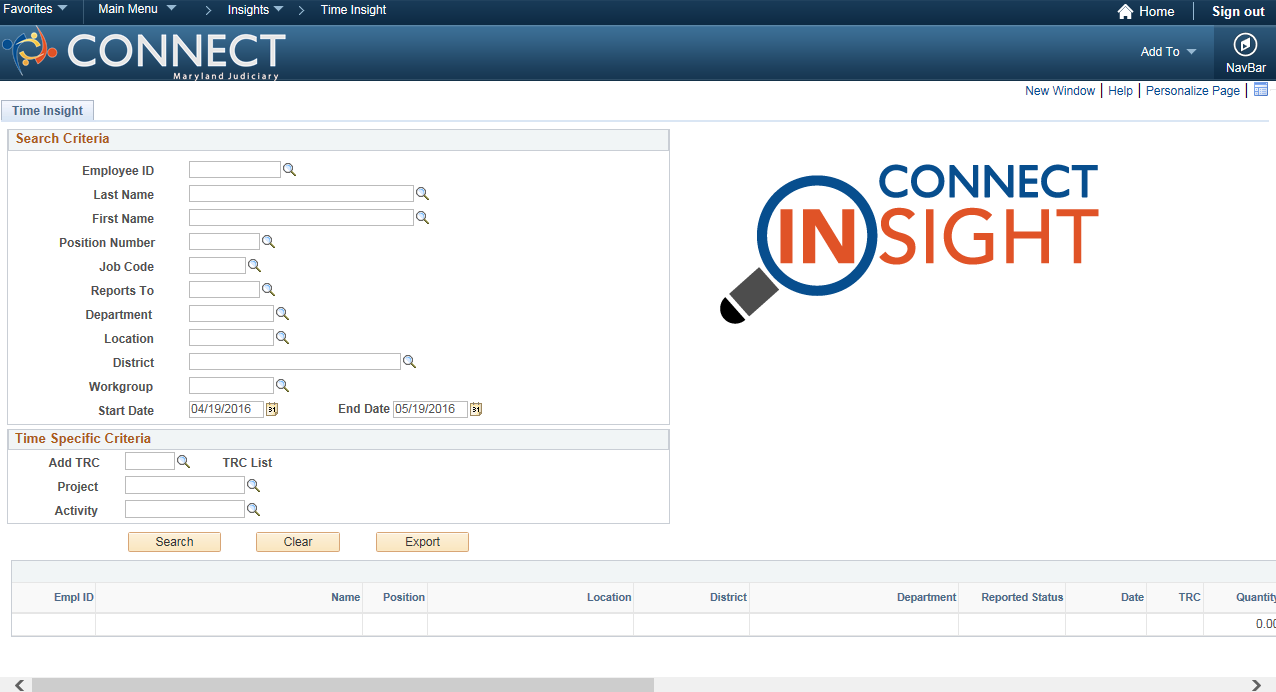This screenshot has width=1276, height=692.
Task: Click into the Reports To field
Action: [224, 290]
